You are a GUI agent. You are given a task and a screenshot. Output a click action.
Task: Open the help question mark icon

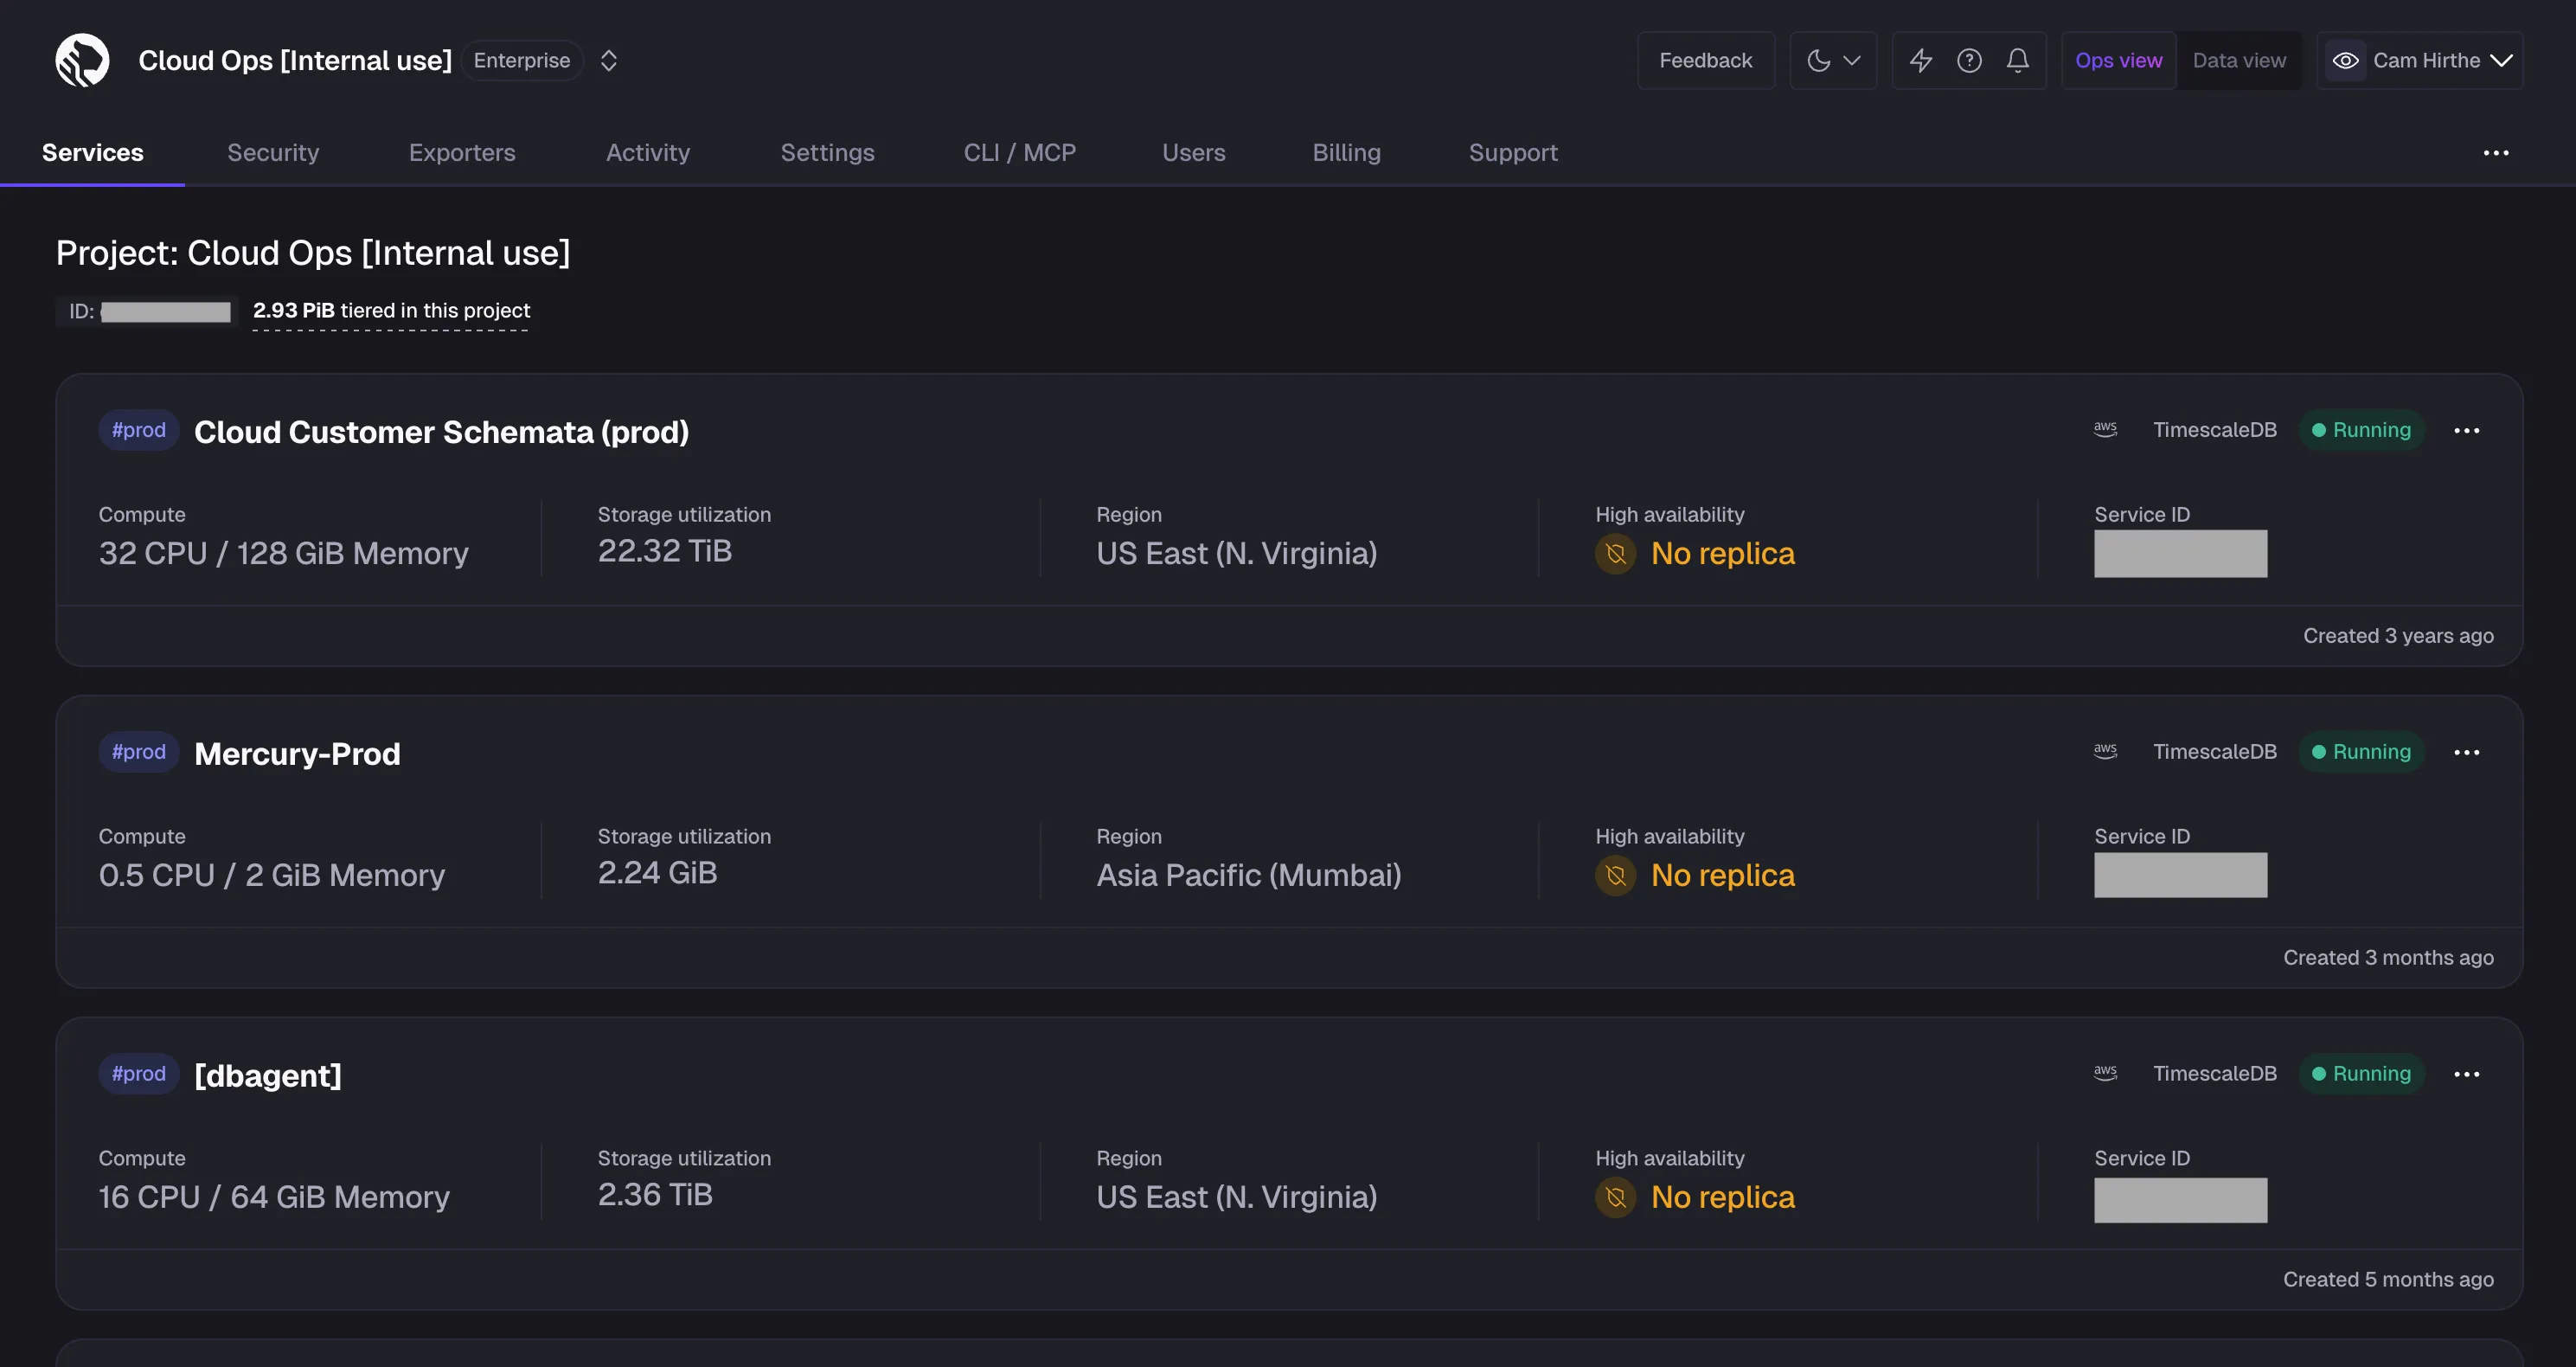coord(1969,60)
